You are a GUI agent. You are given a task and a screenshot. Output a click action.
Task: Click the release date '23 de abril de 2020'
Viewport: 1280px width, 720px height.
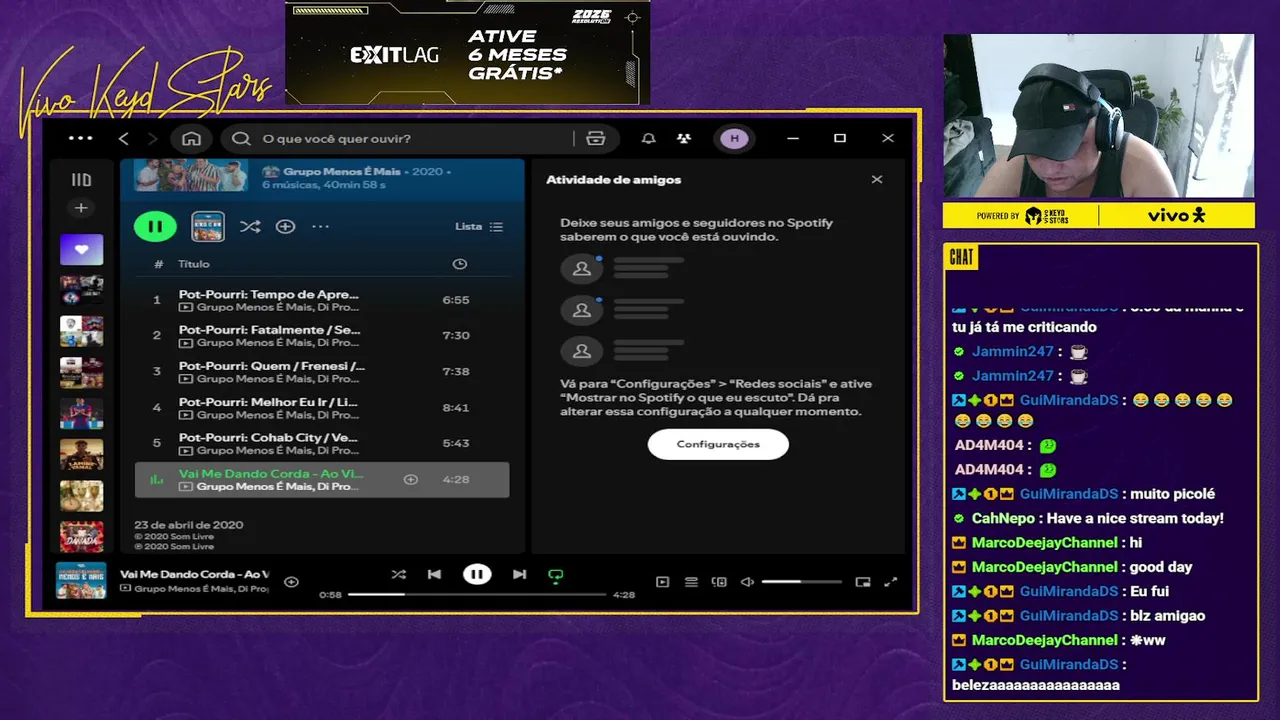coord(189,525)
